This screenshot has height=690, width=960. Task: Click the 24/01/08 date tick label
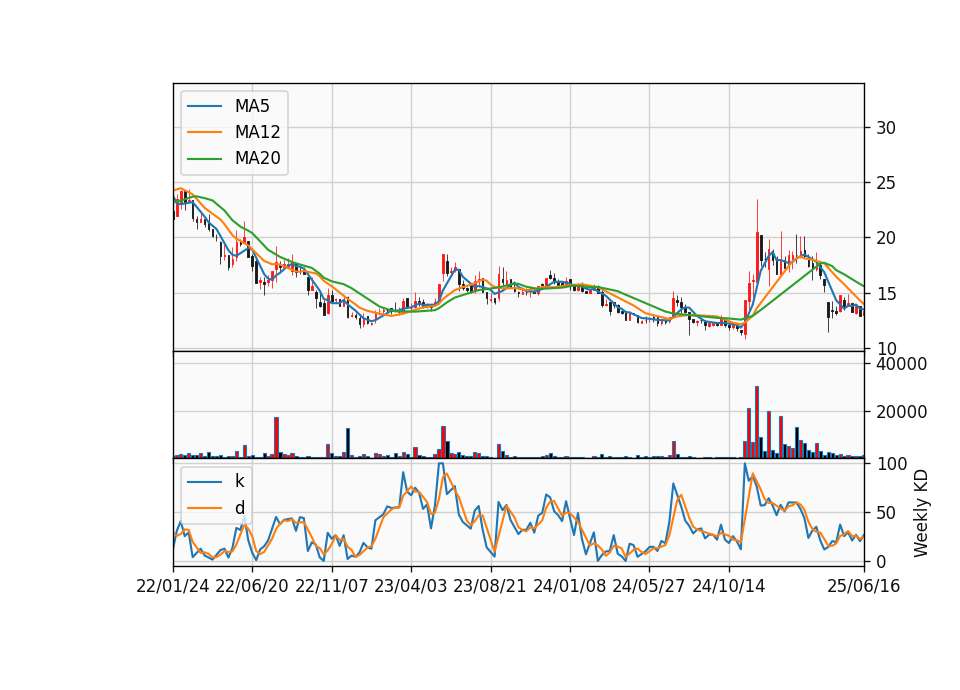[x=569, y=586]
